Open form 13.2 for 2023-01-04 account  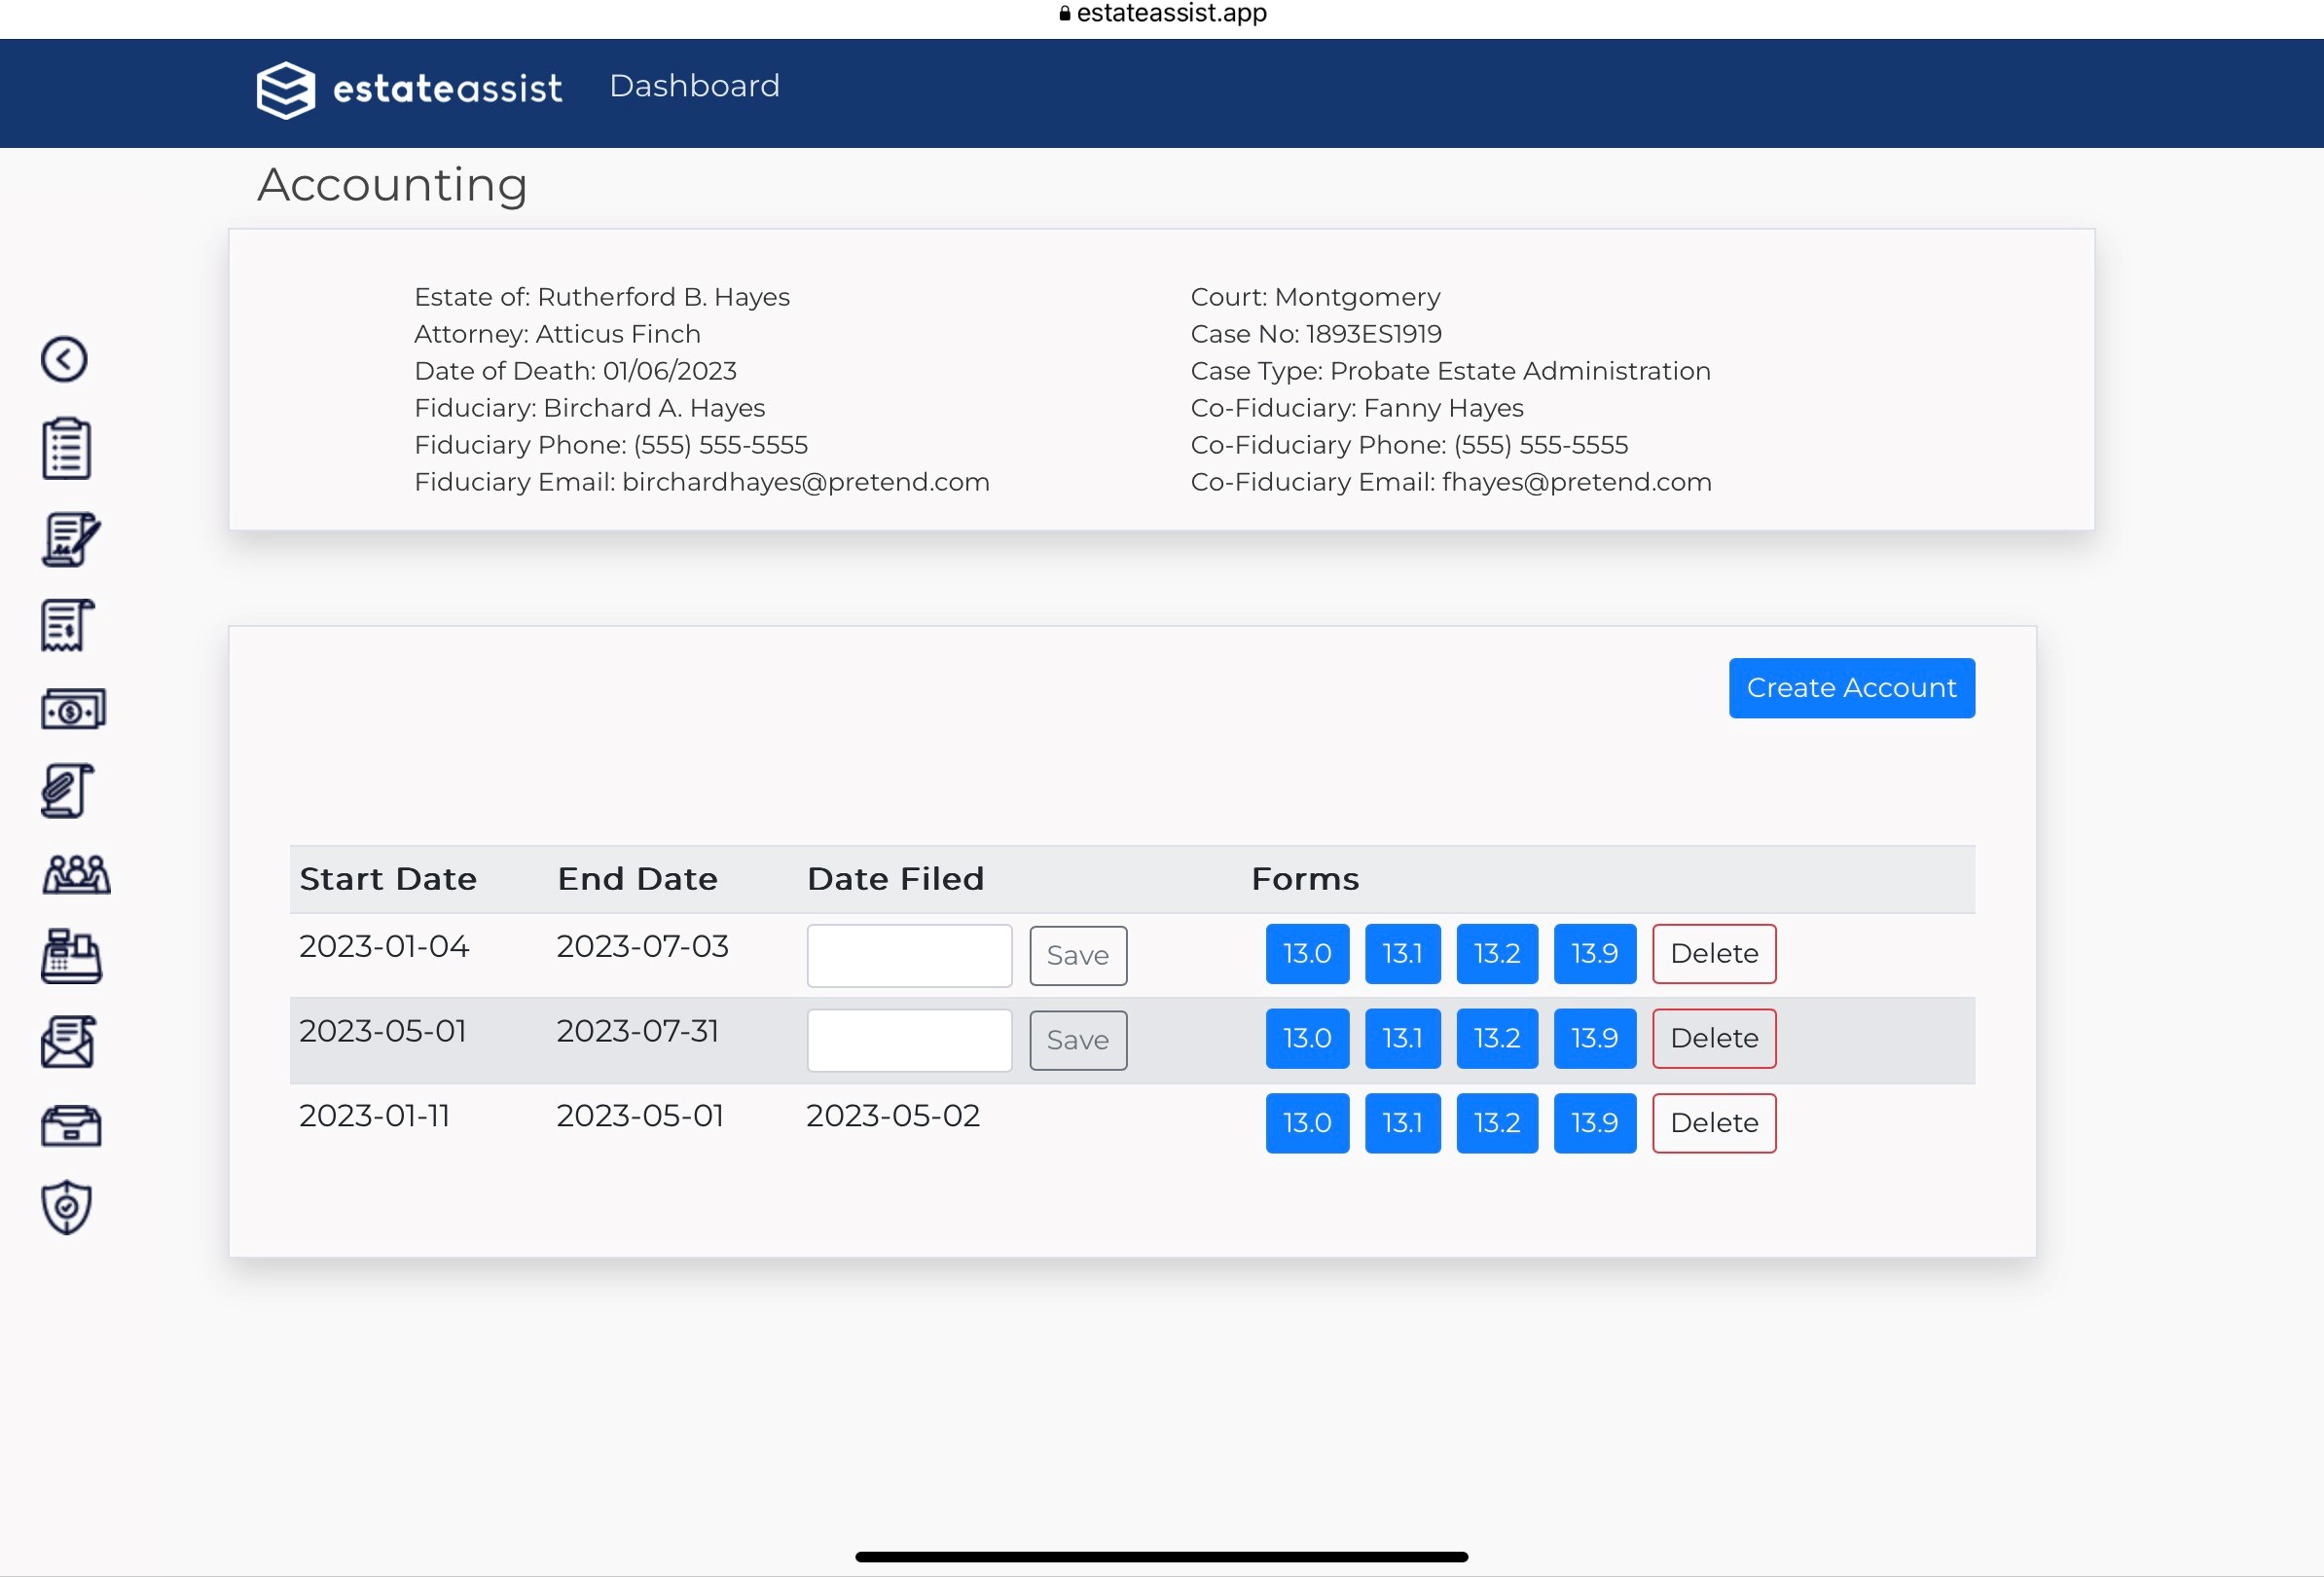pos(1497,954)
